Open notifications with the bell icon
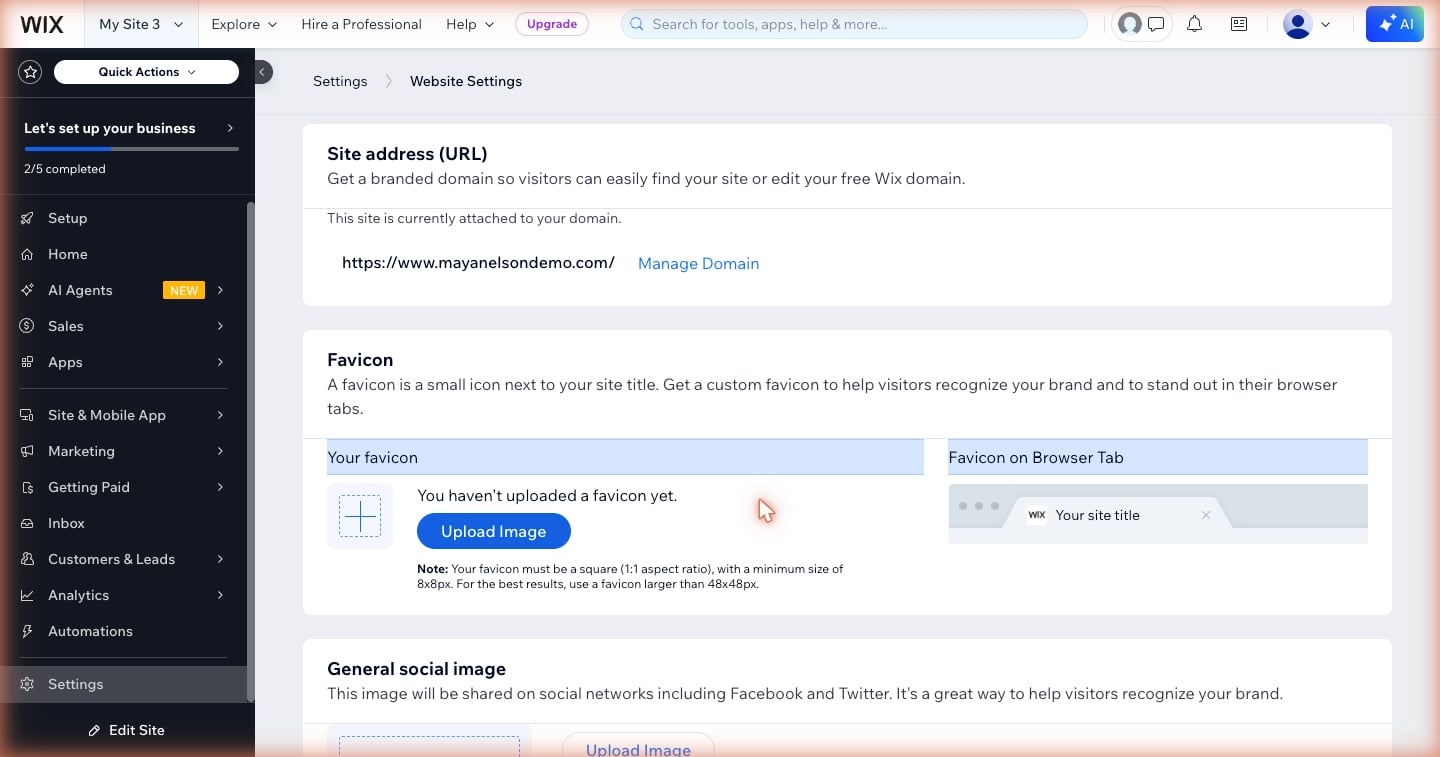Viewport: 1440px width, 757px height. pyautogui.click(x=1194, y=24)
